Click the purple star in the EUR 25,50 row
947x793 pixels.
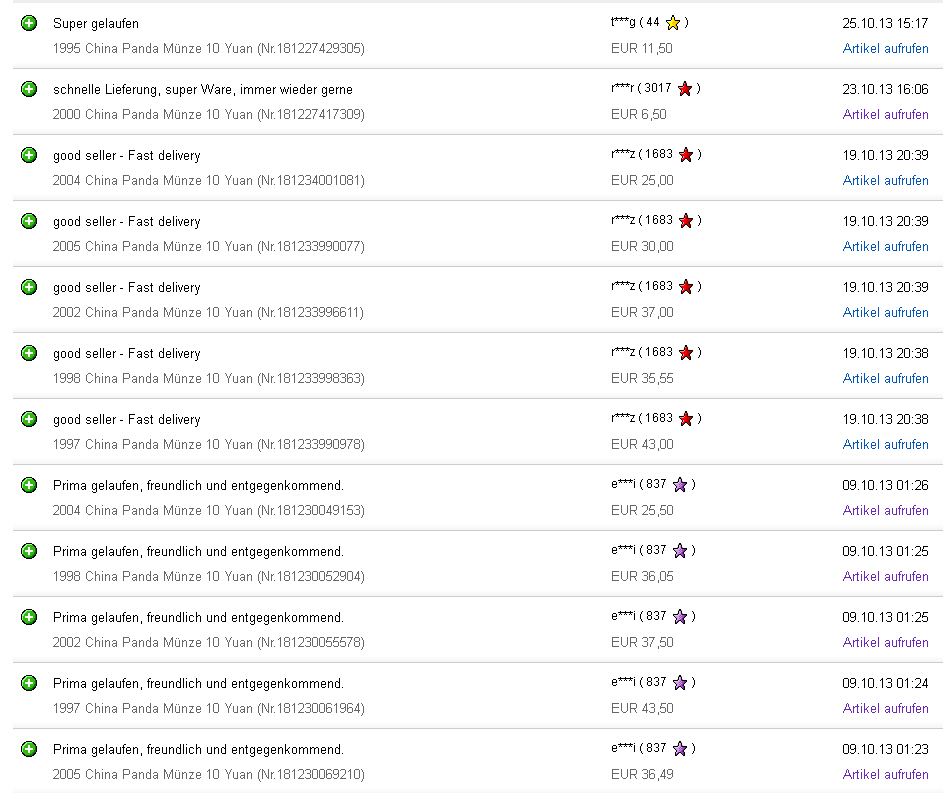(x=680, y=485)
